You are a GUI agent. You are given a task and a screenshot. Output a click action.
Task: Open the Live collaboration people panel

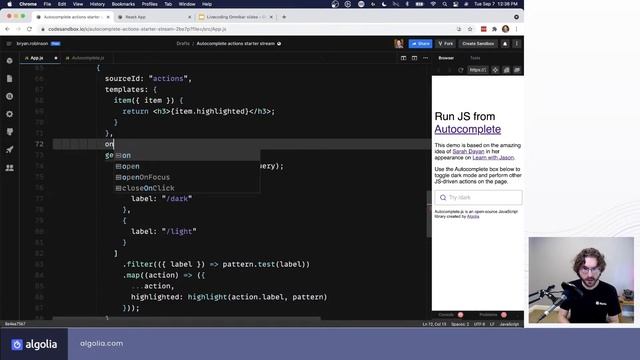click(x=9, y=168)
